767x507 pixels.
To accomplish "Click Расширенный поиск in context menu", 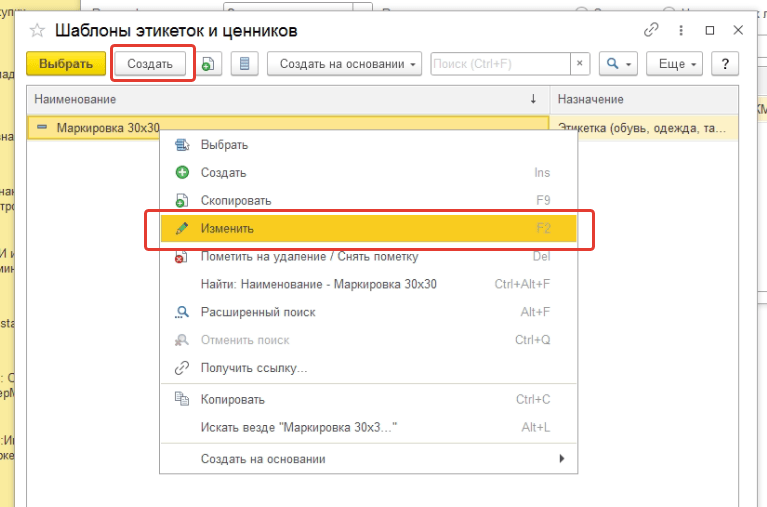I will pos(258,312).
